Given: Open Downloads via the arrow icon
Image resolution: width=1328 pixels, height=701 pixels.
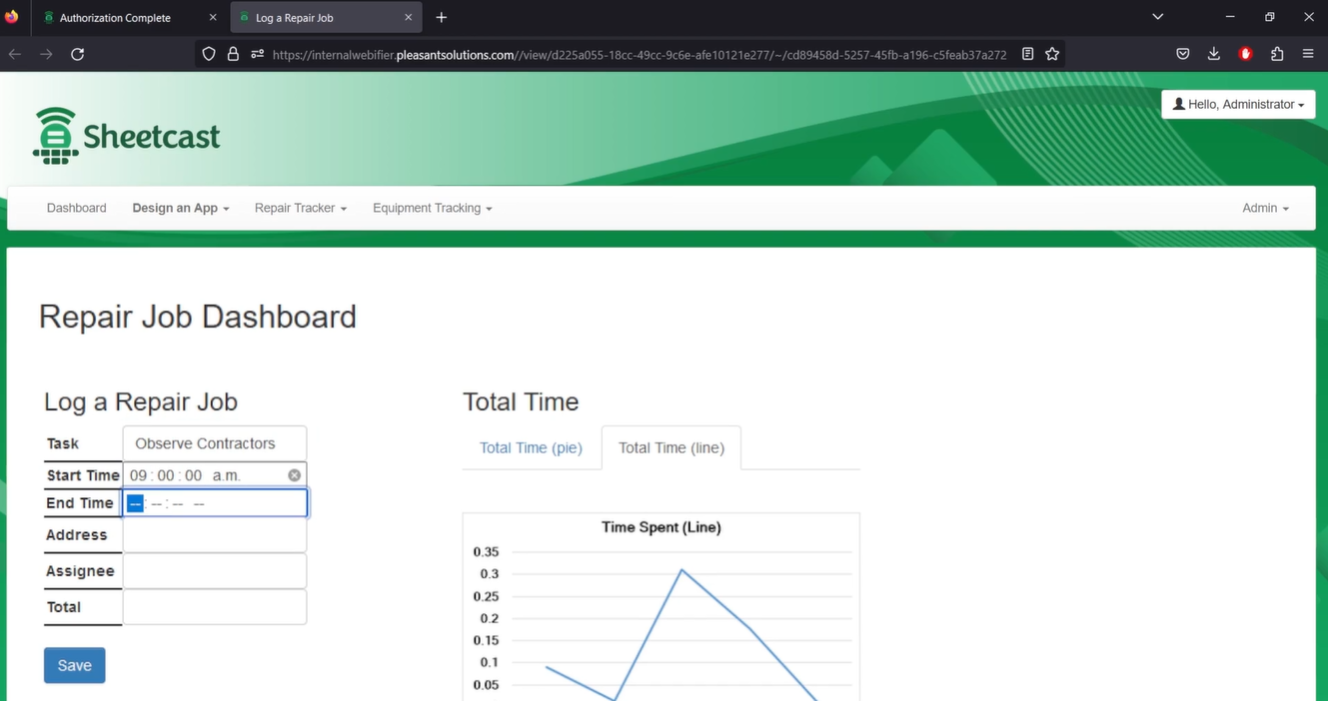Looking at the screenshot, I should click(1213, 54).
